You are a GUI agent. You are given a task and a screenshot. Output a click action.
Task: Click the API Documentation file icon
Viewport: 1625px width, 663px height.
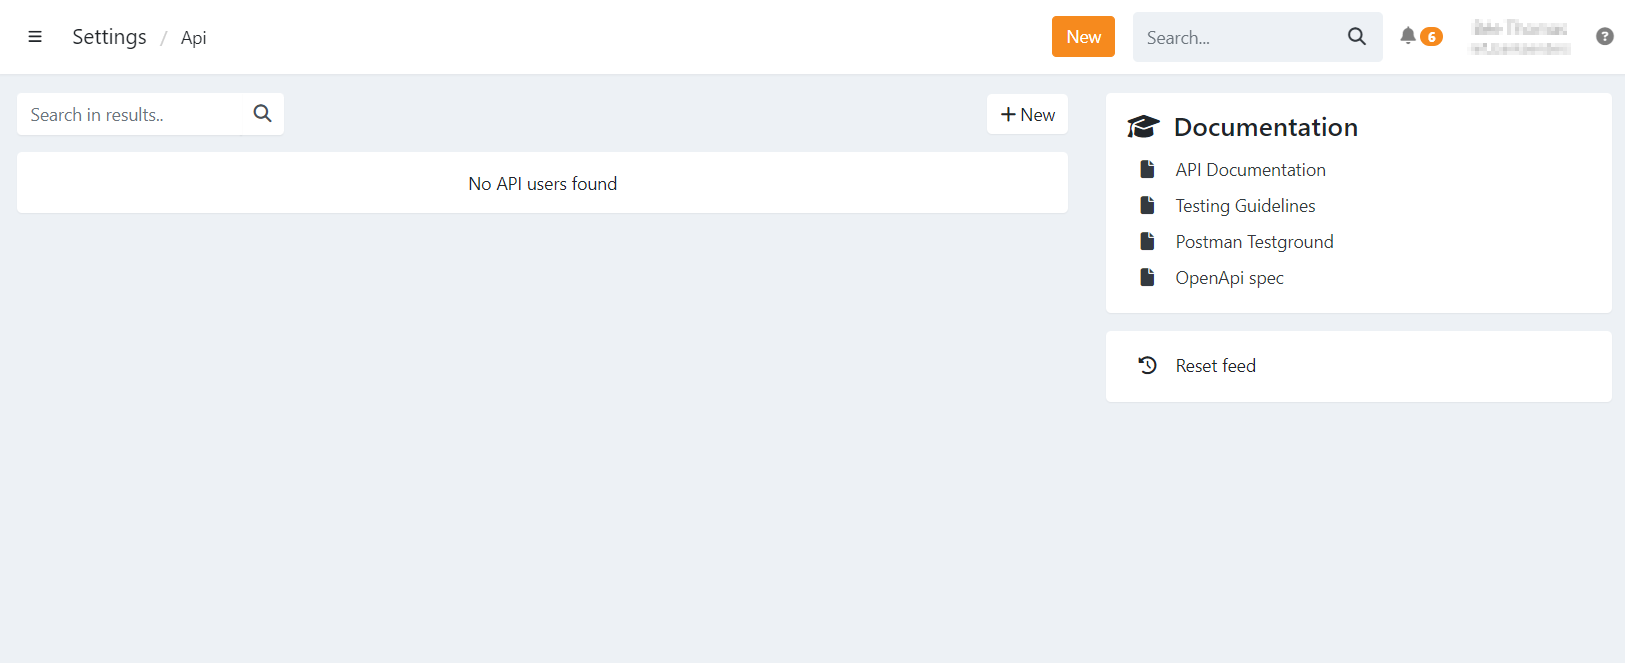pos(1148,170)
